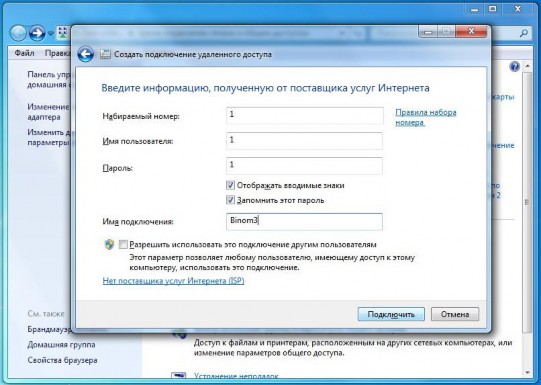Toggle 'Запомнить этот пароль' checkbox
The width and height of the screenshot is (541, 385).
click(230, 200)
